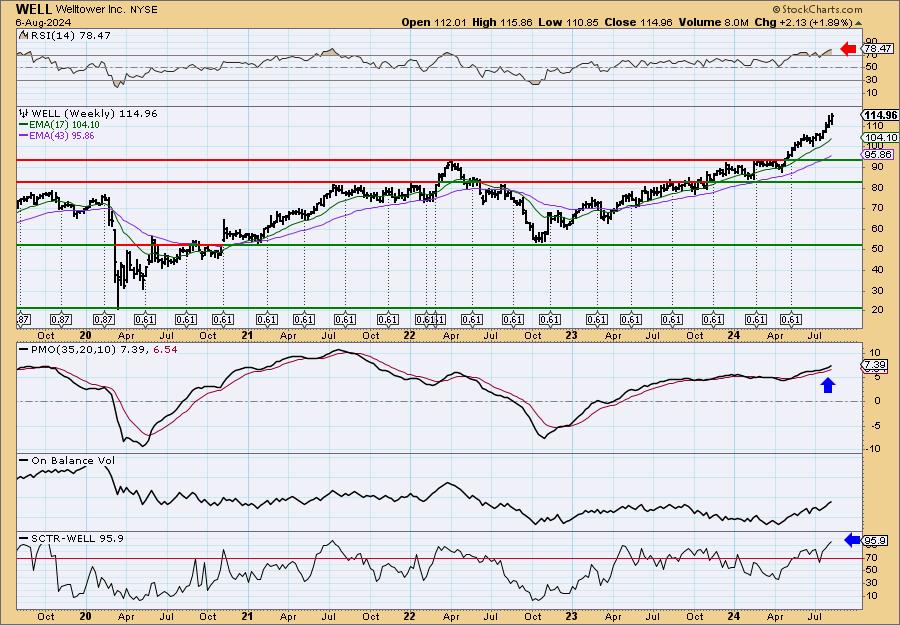Select the Close 114.96 value in the header
The width and height of the screenshot is (900, 625).
(x=638, y=22)
